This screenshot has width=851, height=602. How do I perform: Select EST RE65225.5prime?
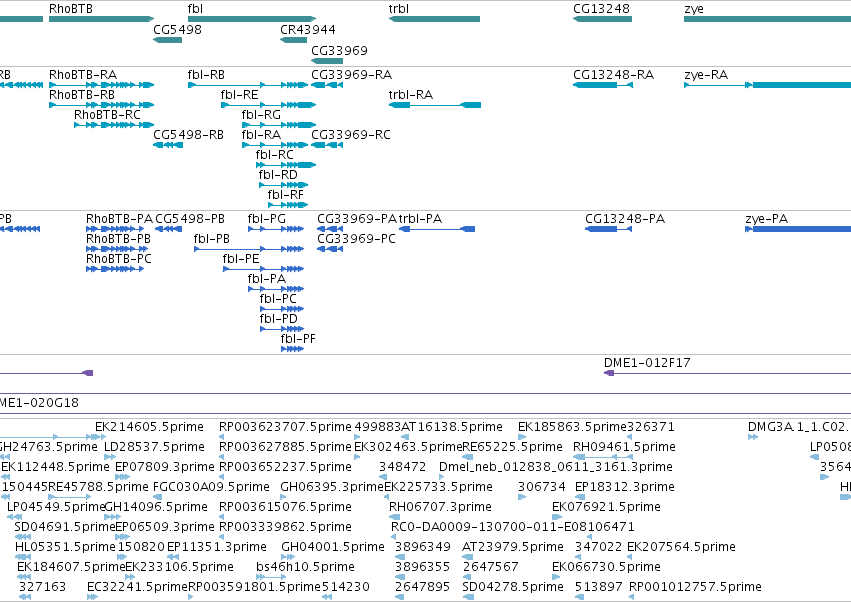[x=512, y=447]
